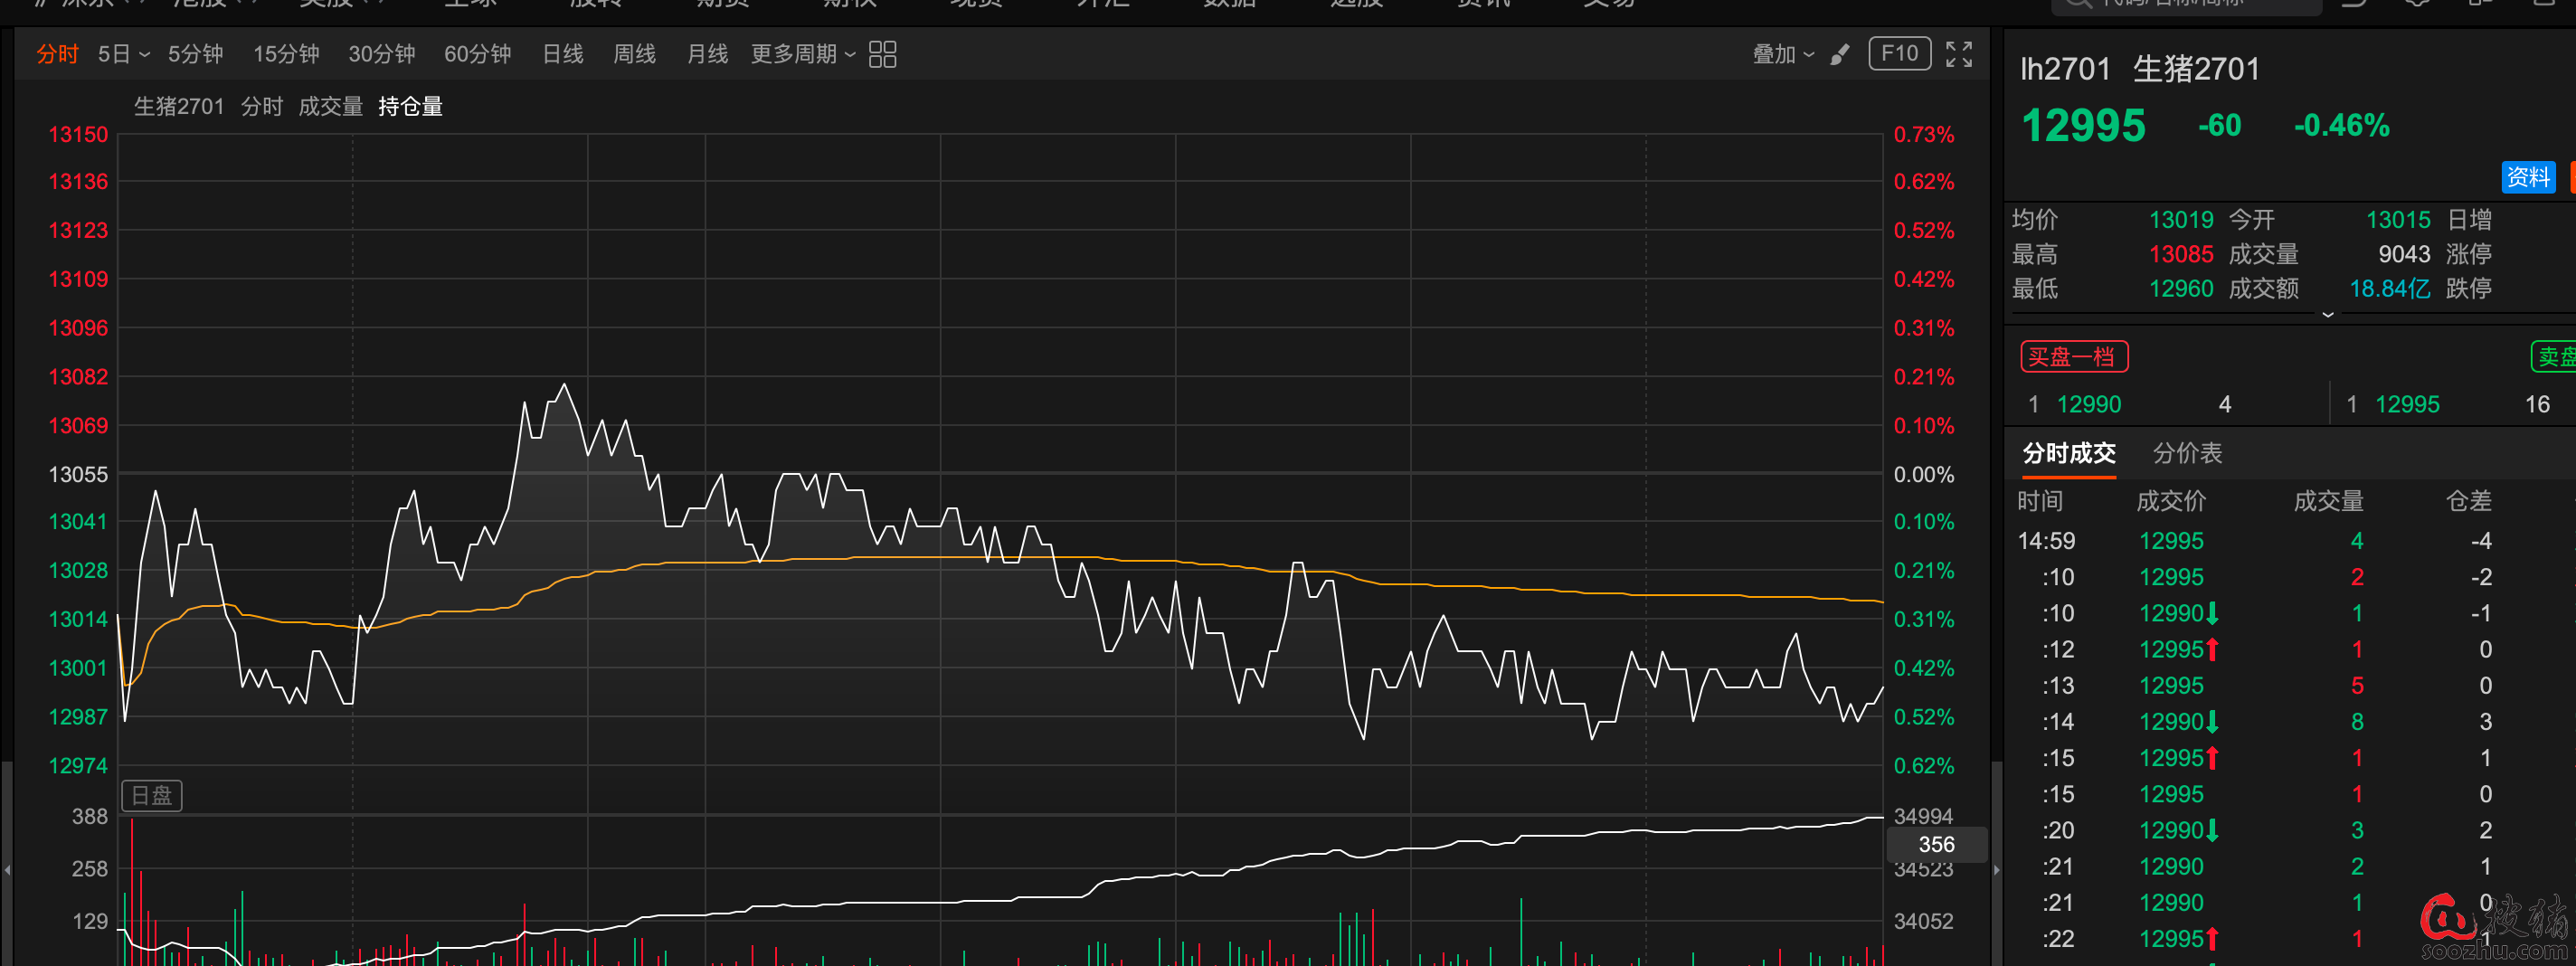This screenshot has width=2576, height=966.
Task: Select the 60分钟 chart period
Action: point(477,54)
